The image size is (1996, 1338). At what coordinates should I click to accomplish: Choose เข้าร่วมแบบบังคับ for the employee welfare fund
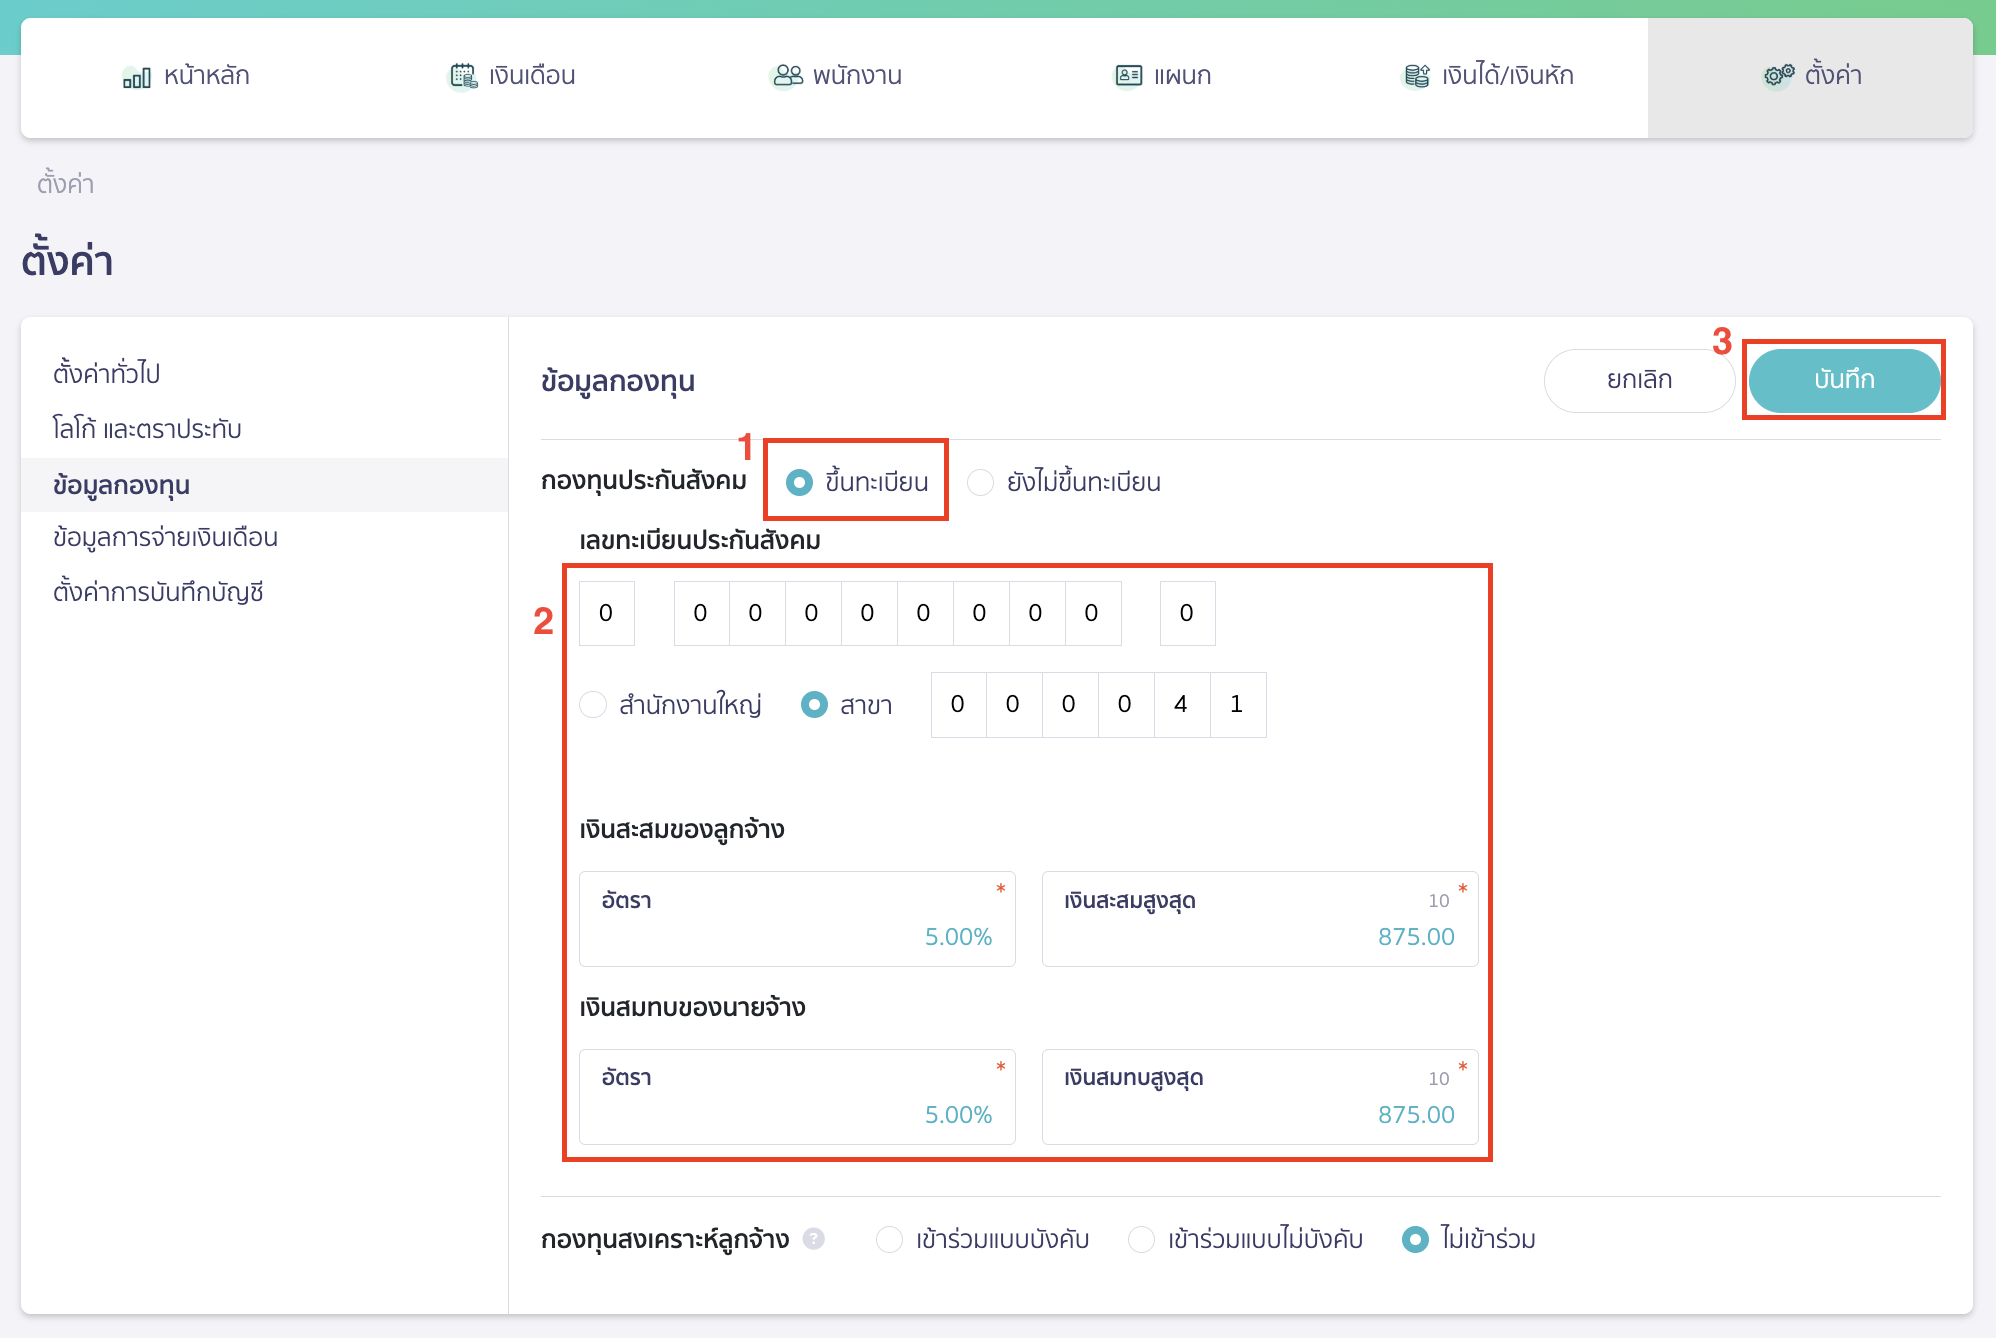click(889, 1240)
